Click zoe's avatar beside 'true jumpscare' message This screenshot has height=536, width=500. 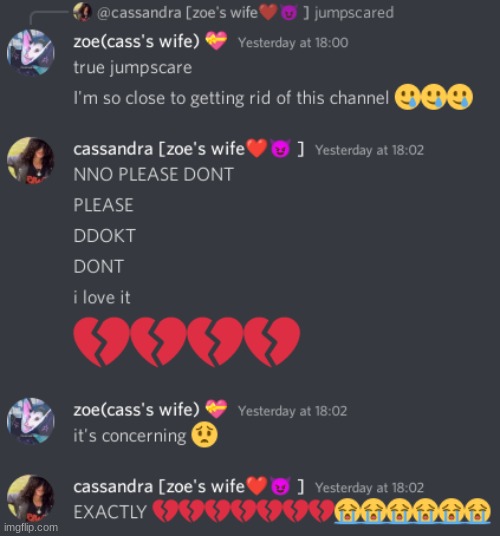tap(31, 52)
